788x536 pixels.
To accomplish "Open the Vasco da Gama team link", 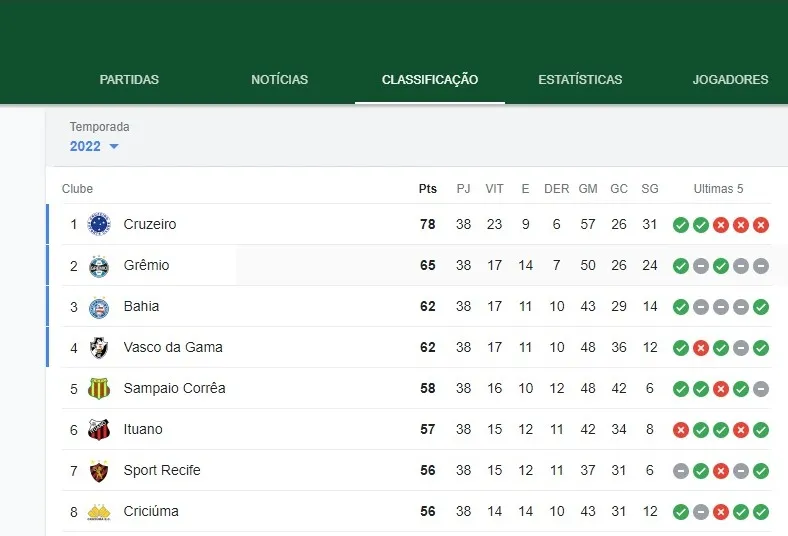I will coord(173,348).
